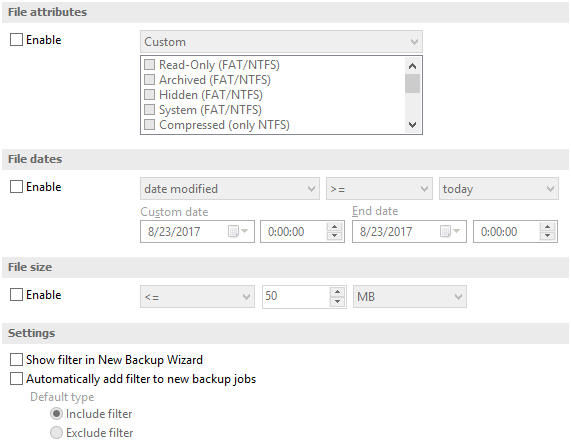Open the MB size unit dropdown

pos(410,297)
